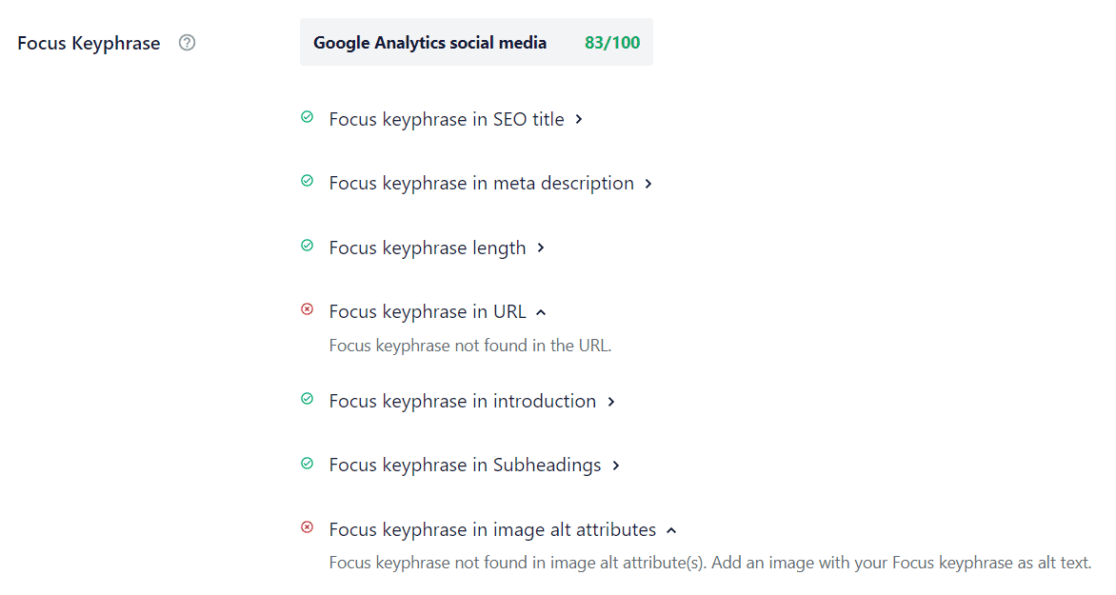Click the green check beside SEO title result
This screenshot has height=595, width=1116.
pyautogui.click(x=306, y=117)
